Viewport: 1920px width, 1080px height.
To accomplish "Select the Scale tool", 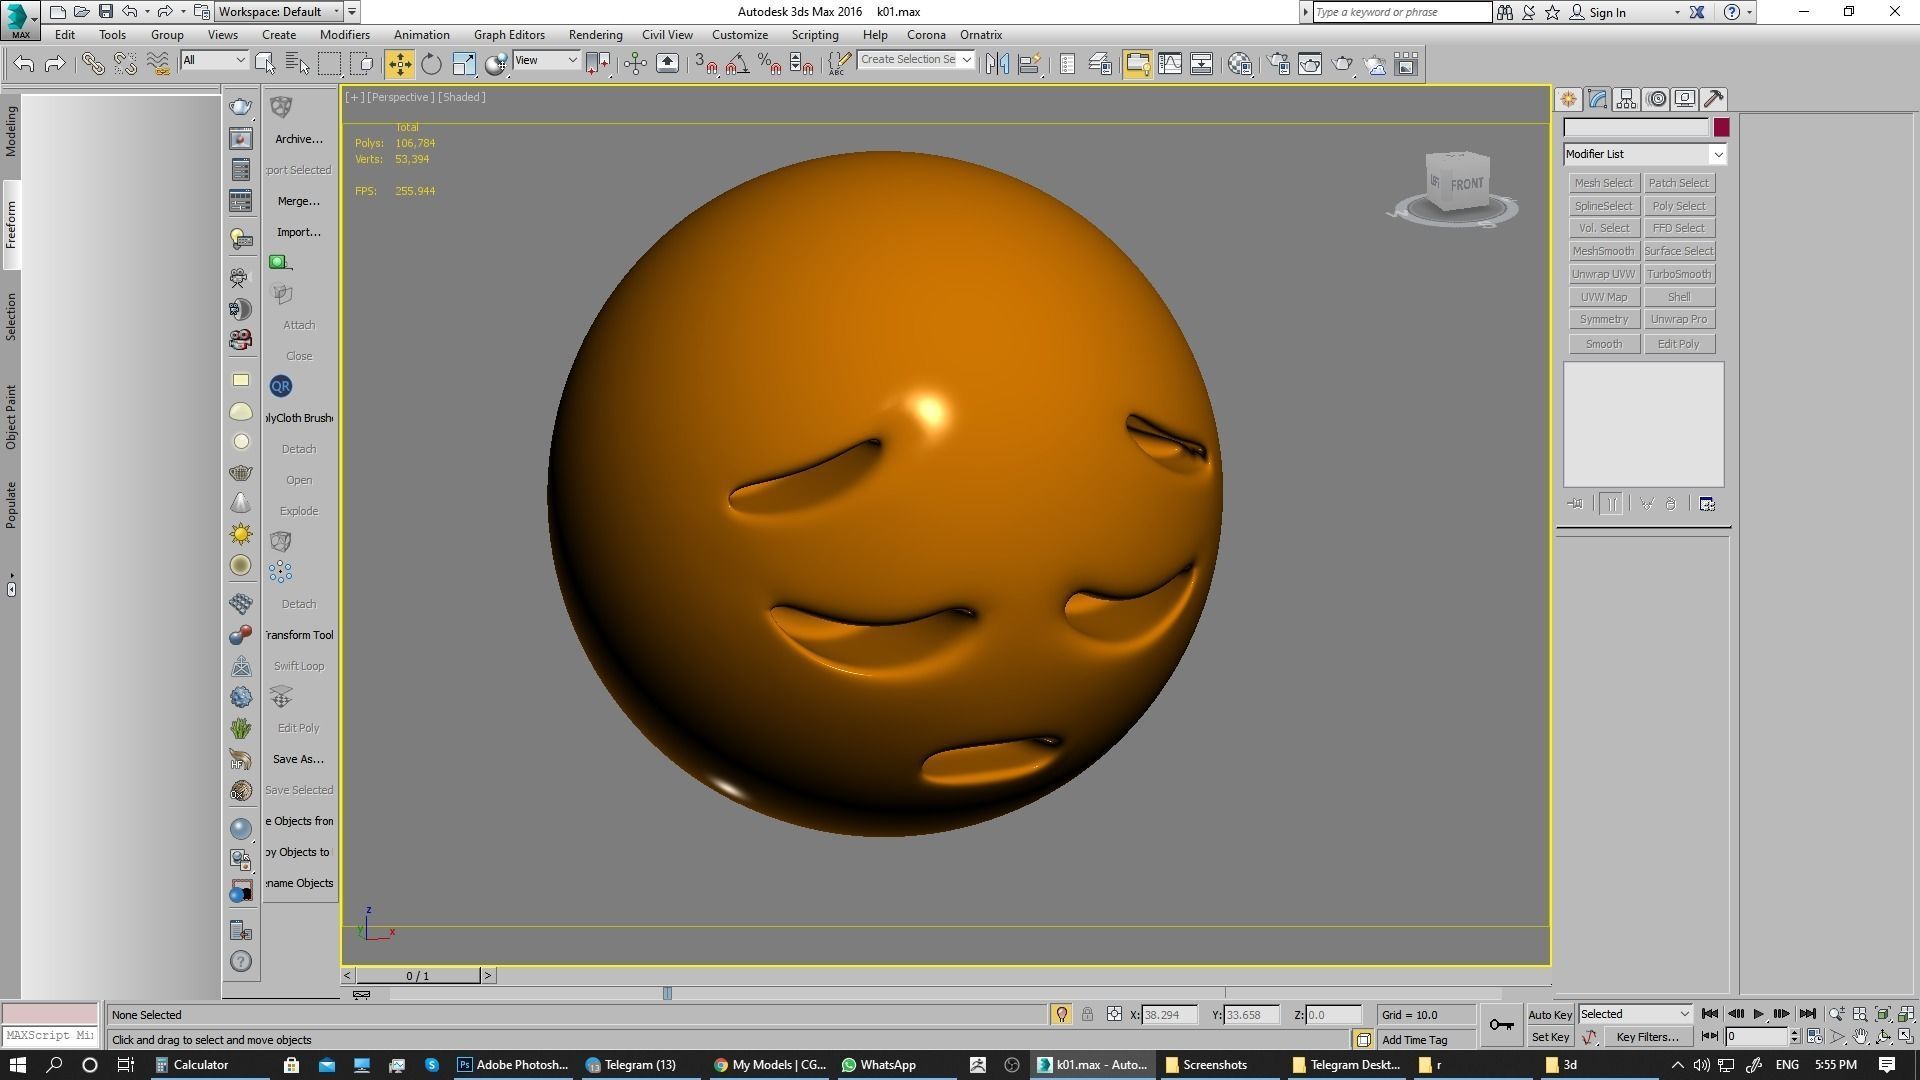I will 464,64.
